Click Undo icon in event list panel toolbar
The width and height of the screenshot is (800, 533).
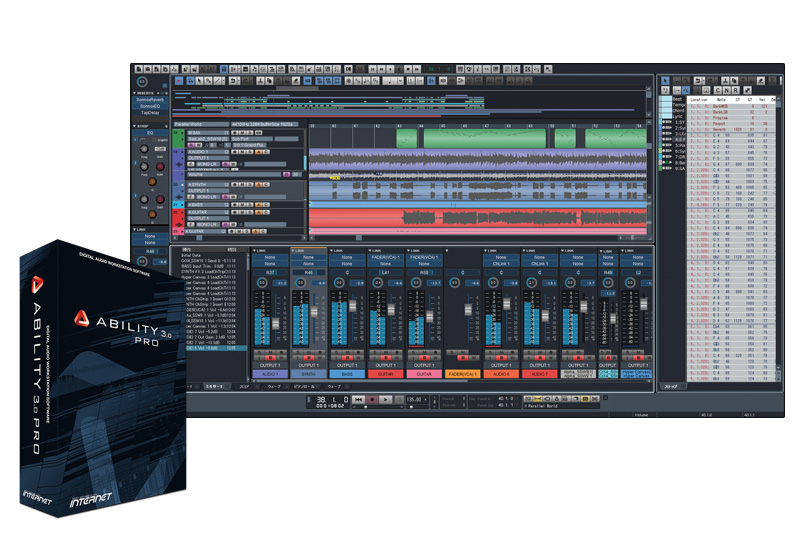[x=699, y=81]
